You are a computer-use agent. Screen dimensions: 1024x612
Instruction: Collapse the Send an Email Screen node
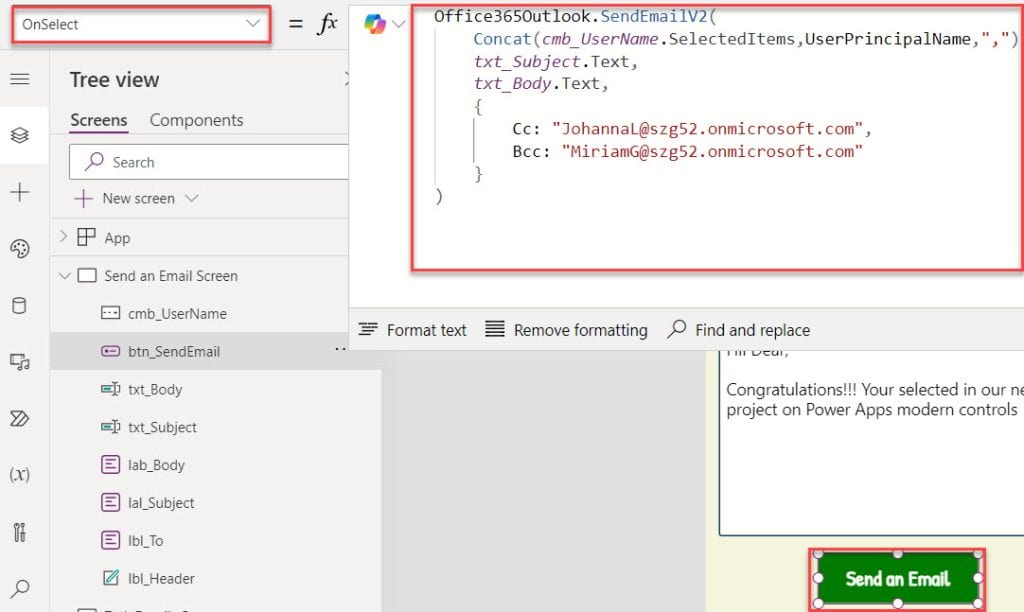pyautogui.click(x=64, y=276)
